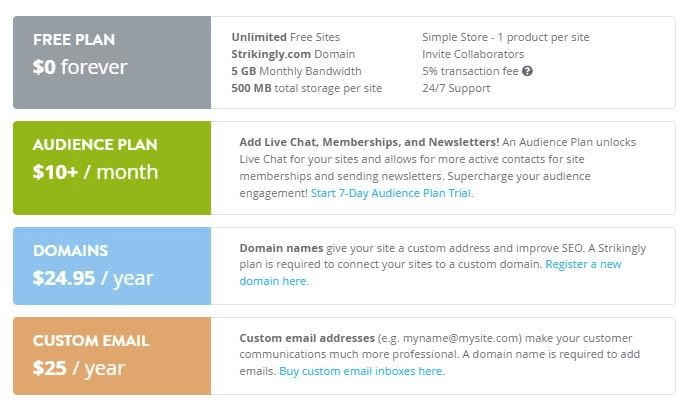Click the orange CUSTOM EMAIL title
The image size is (691, 413).
tap(91, 340)
